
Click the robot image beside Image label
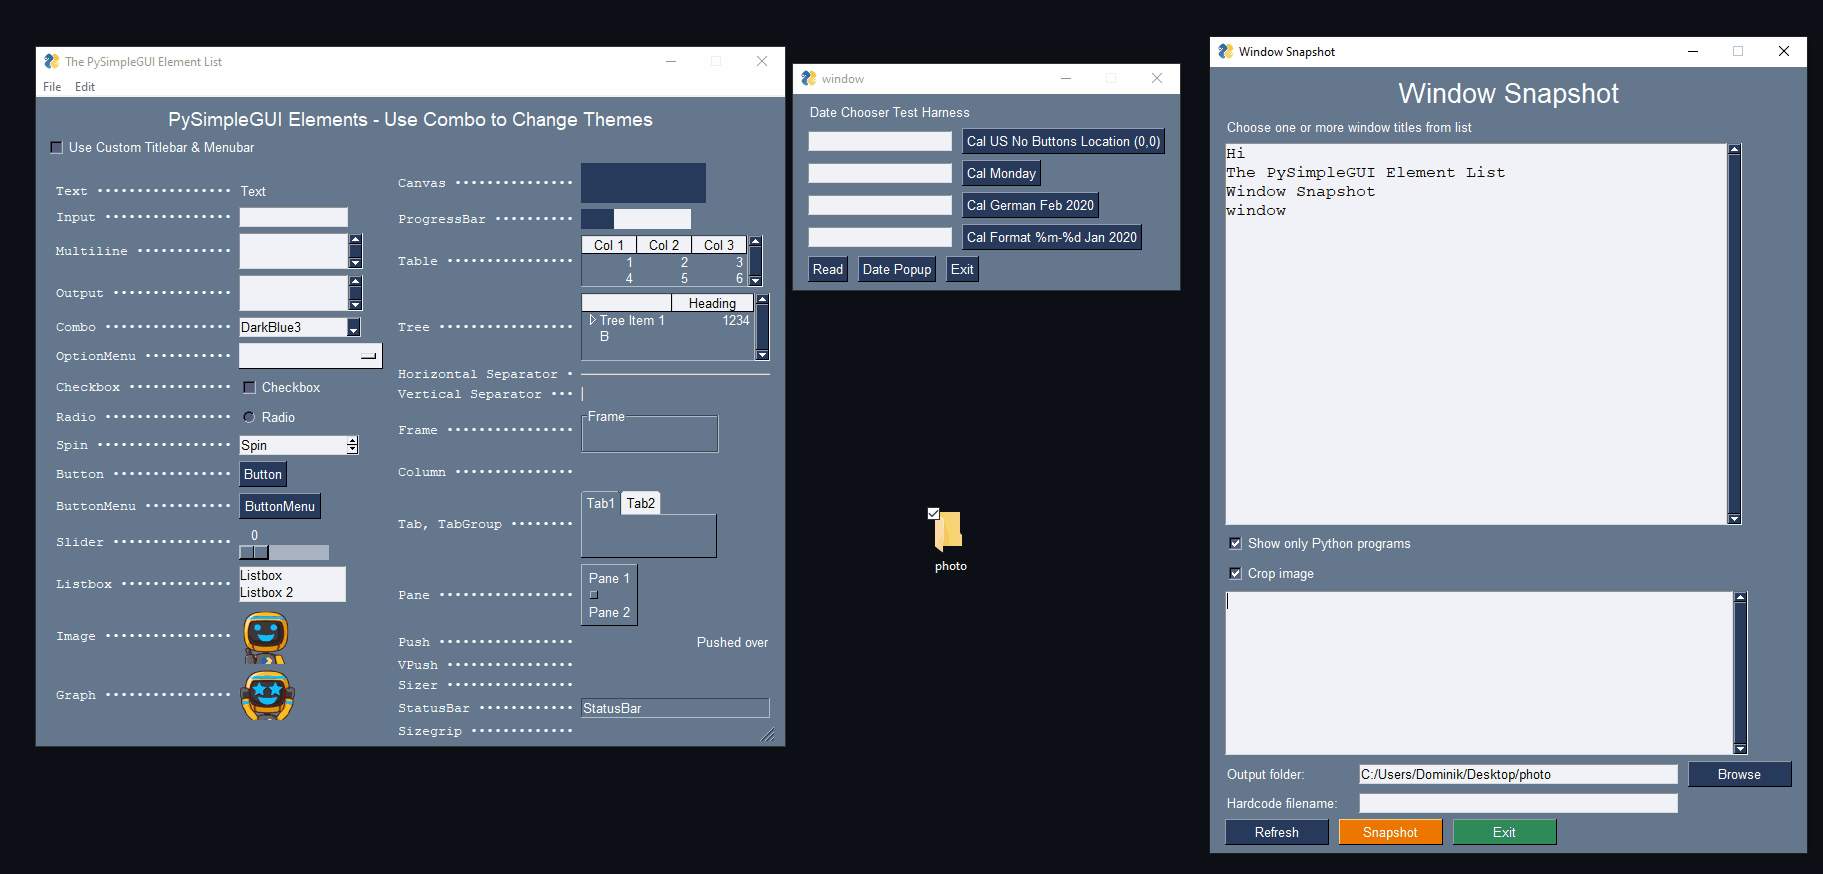click(x=266, y=637)
